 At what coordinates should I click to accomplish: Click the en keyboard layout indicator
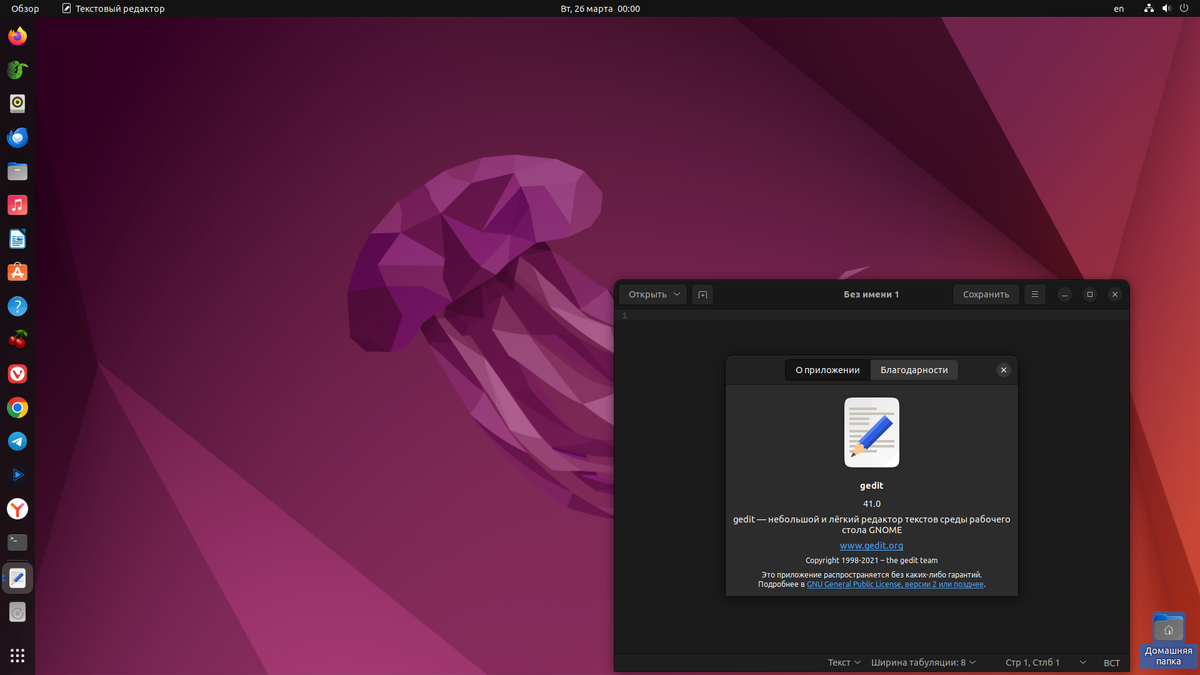[x=1118, y=8]
